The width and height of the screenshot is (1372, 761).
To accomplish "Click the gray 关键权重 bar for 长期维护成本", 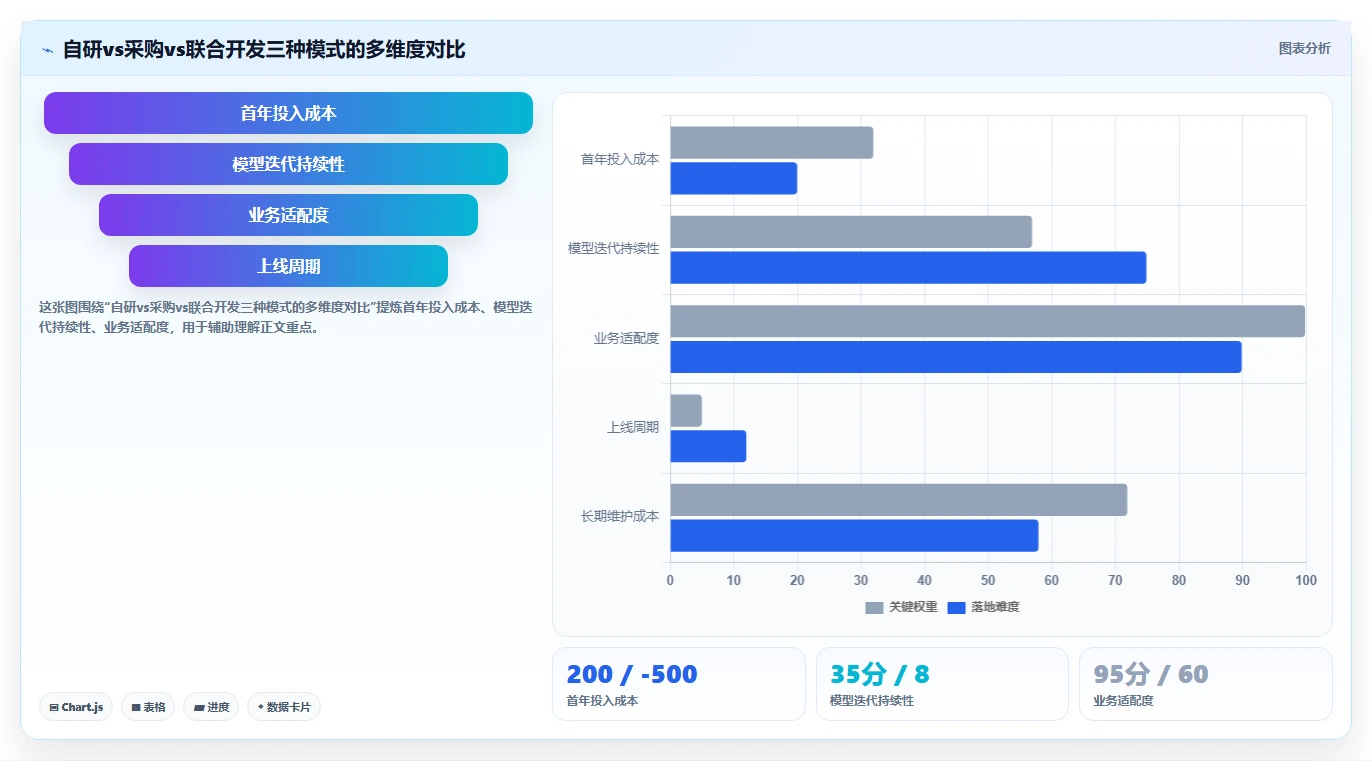I will 899,500.
